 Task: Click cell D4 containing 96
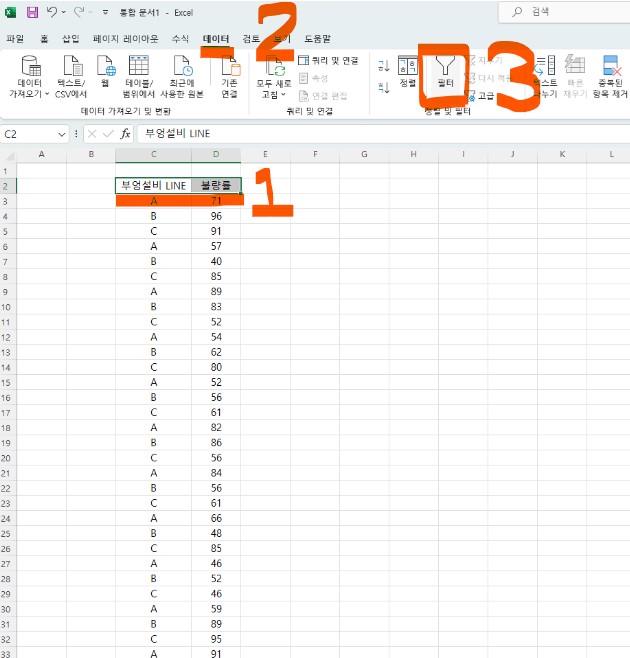coord(216,216)
